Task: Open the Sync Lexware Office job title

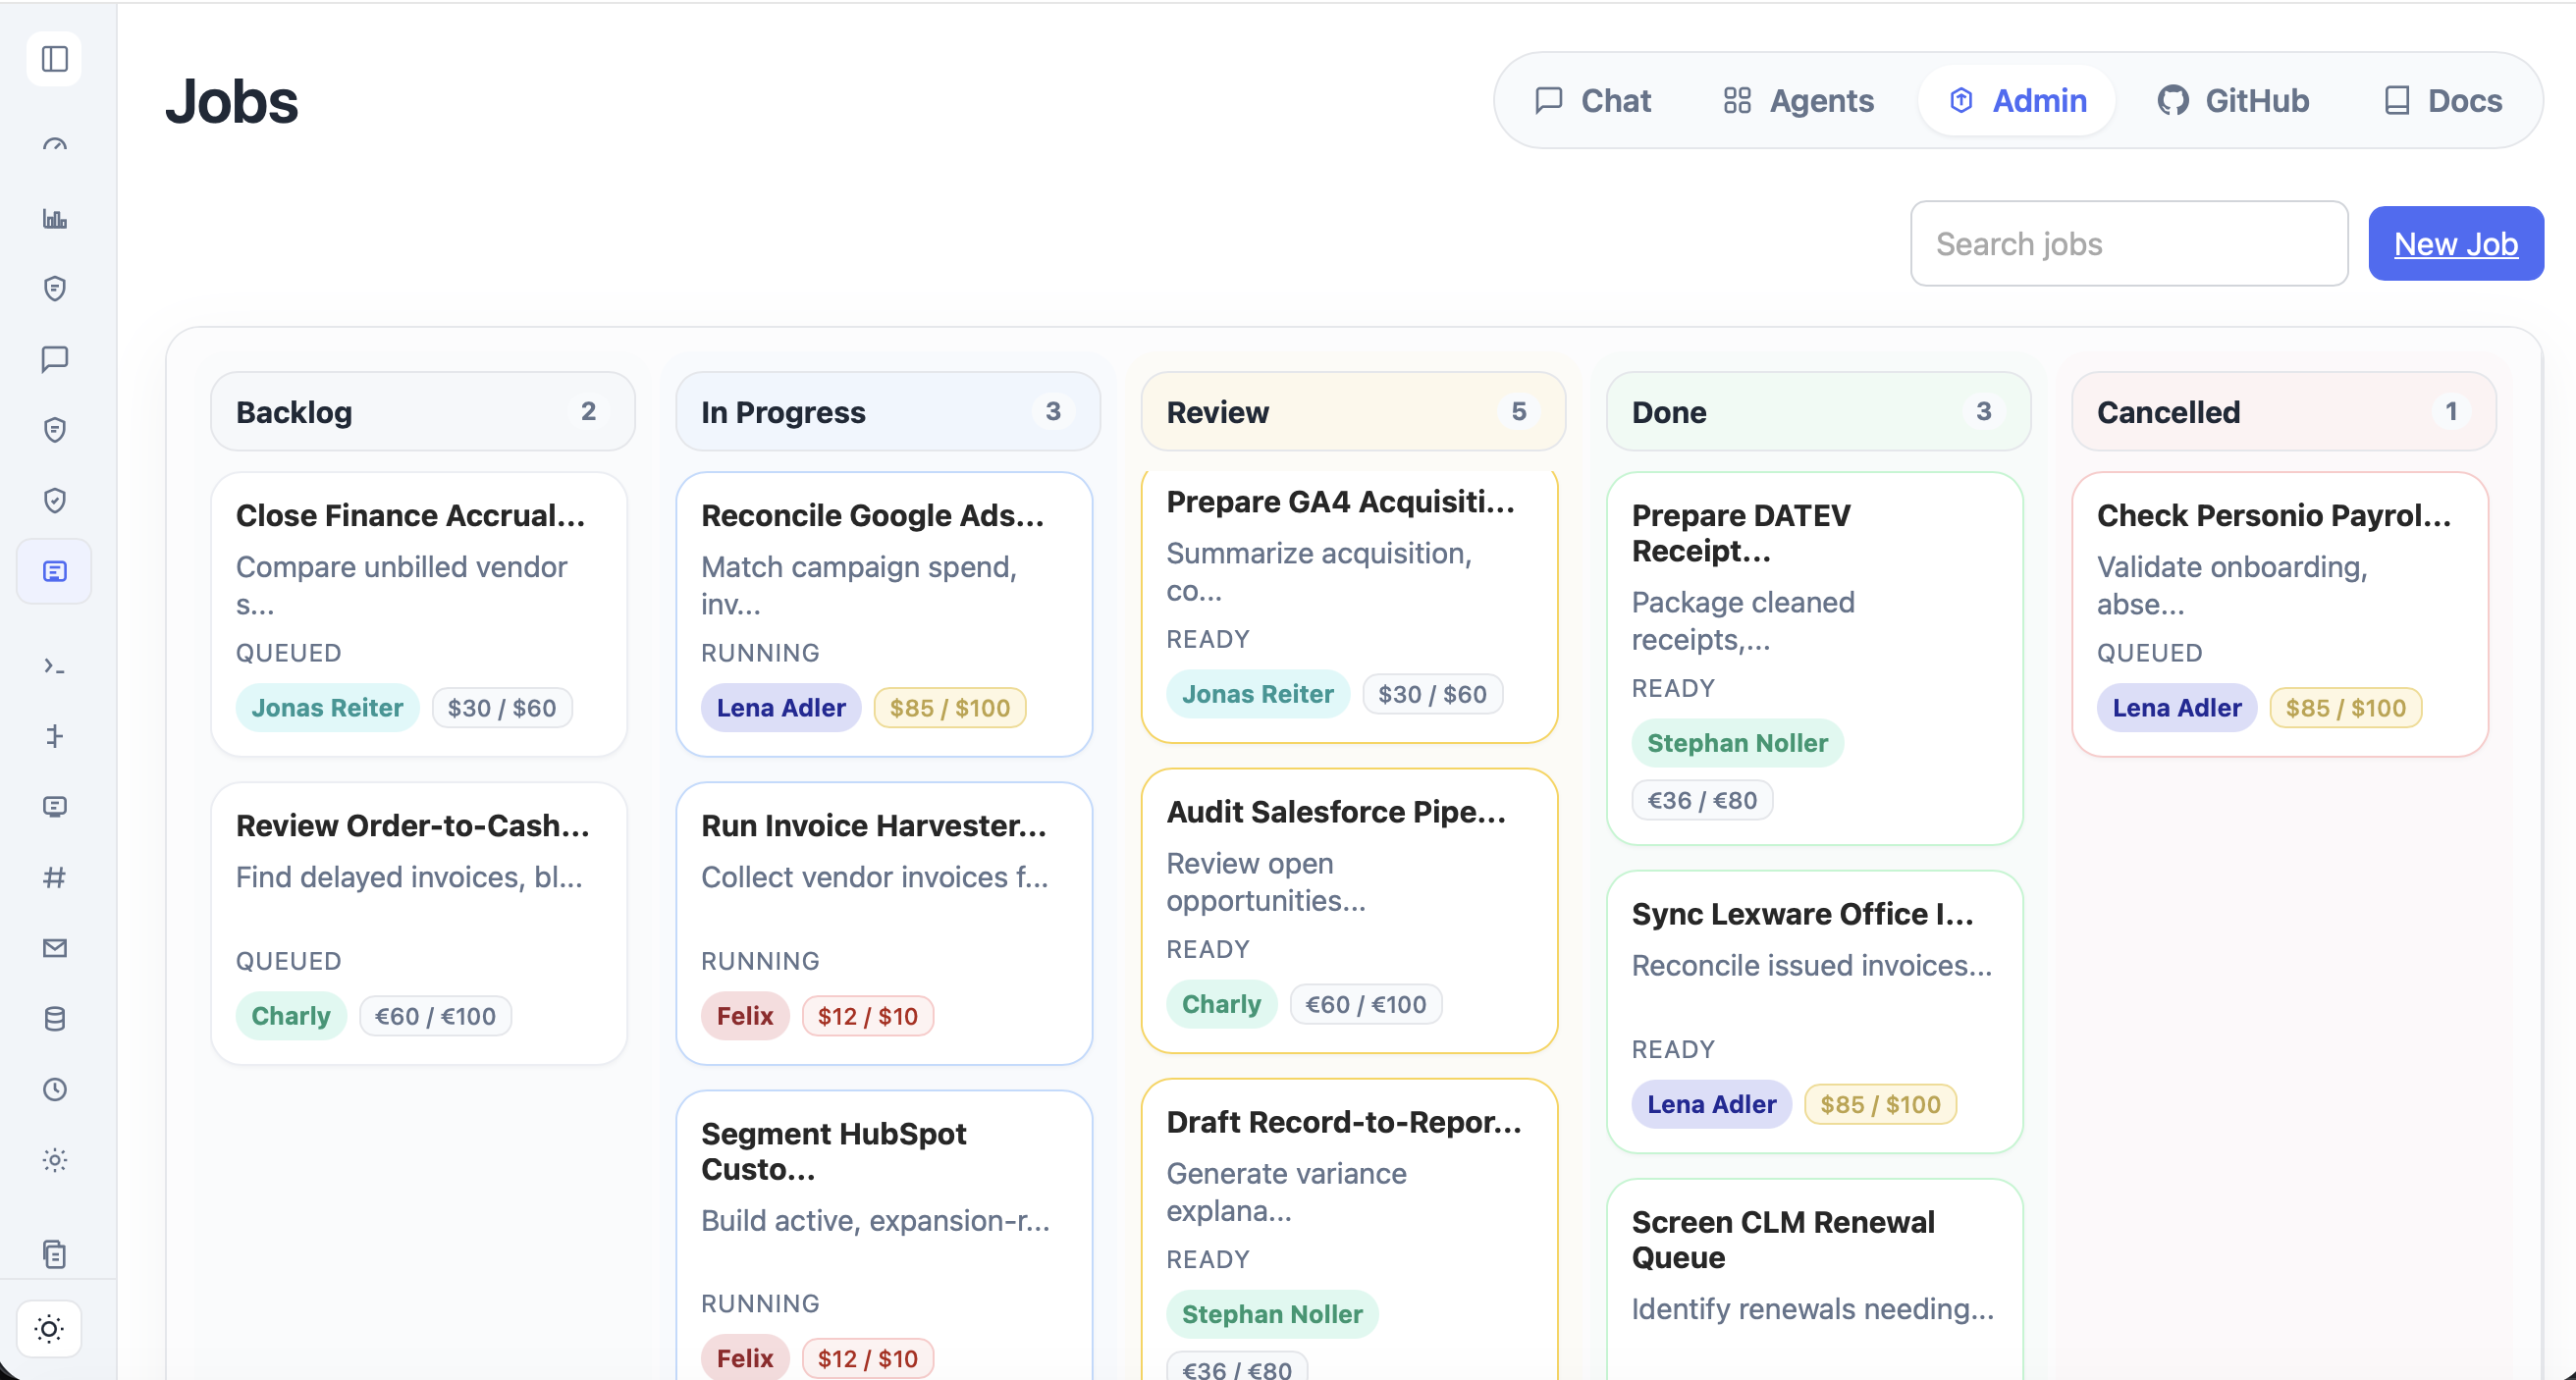Action: click(x=1802, y=914)
